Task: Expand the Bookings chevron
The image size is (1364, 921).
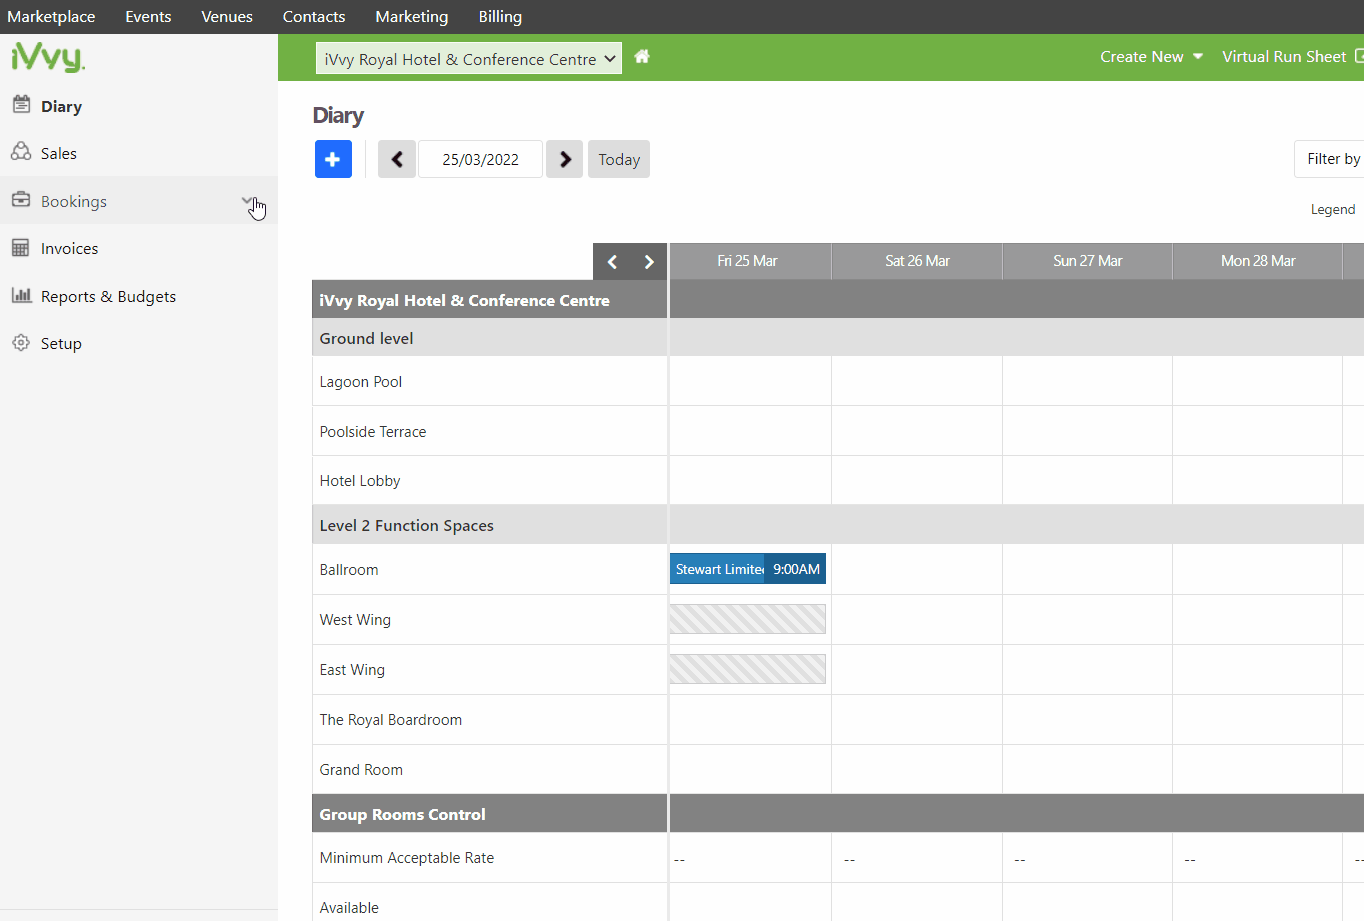Action: pos(248,201)
